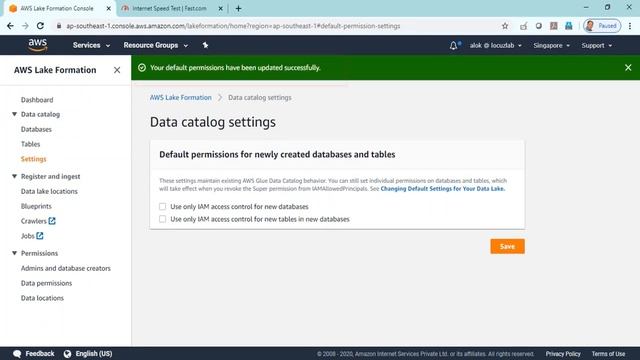640x360 pixels.
Task: Click the blue extension icon in Chrome toolbar
Action: click(x=569, y=26)
